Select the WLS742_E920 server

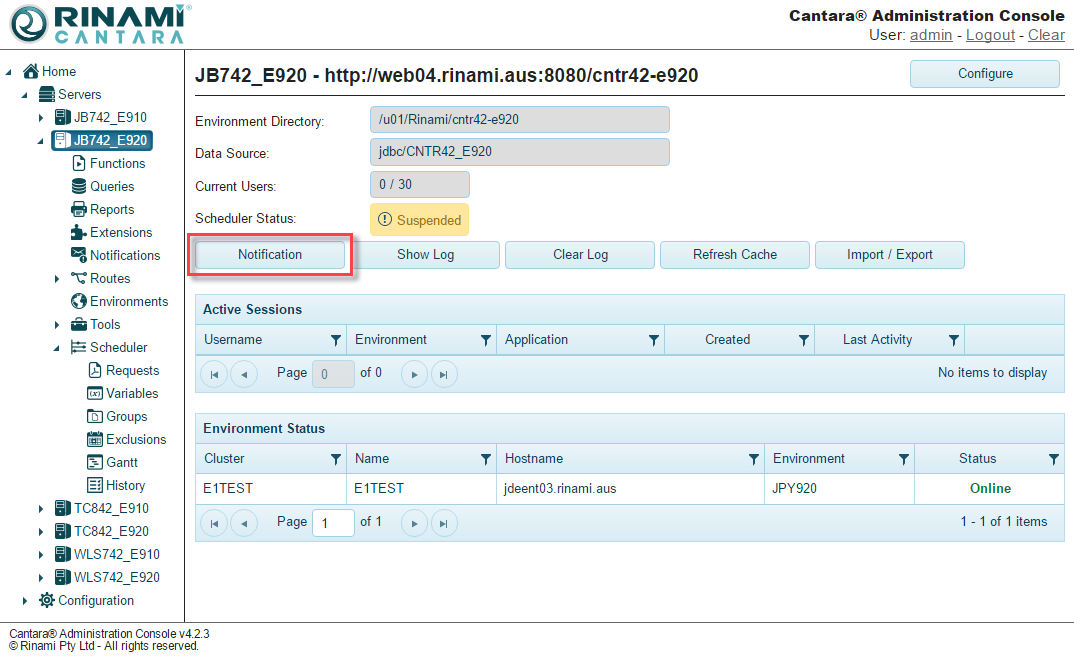click(116, 577)
